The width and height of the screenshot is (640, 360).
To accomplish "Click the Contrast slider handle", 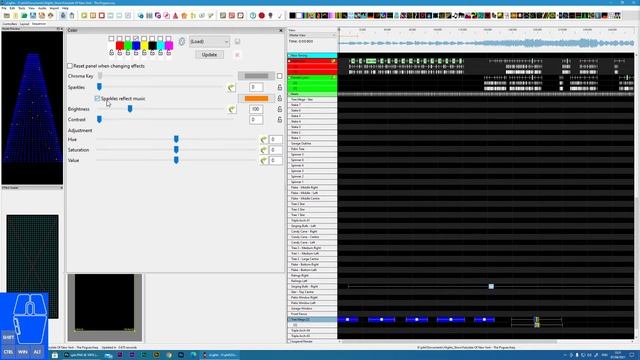I will coord(99,120).
